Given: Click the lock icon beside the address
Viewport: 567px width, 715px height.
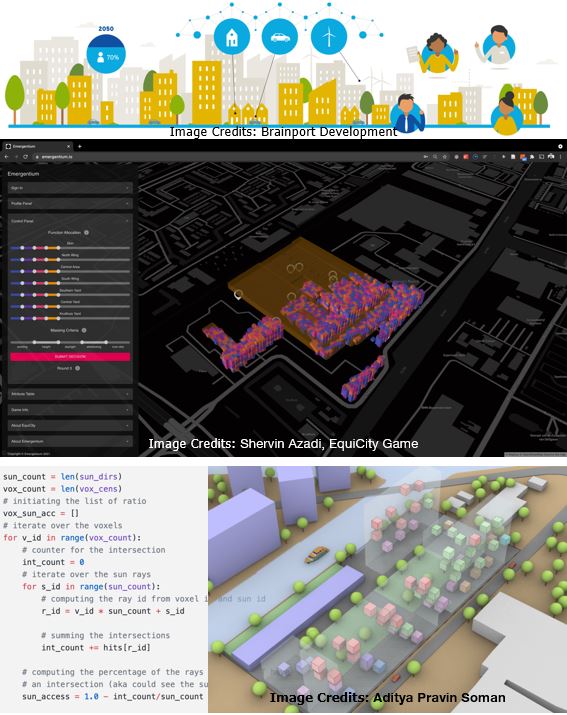Looking at the screenshot, I should [37, 157].
